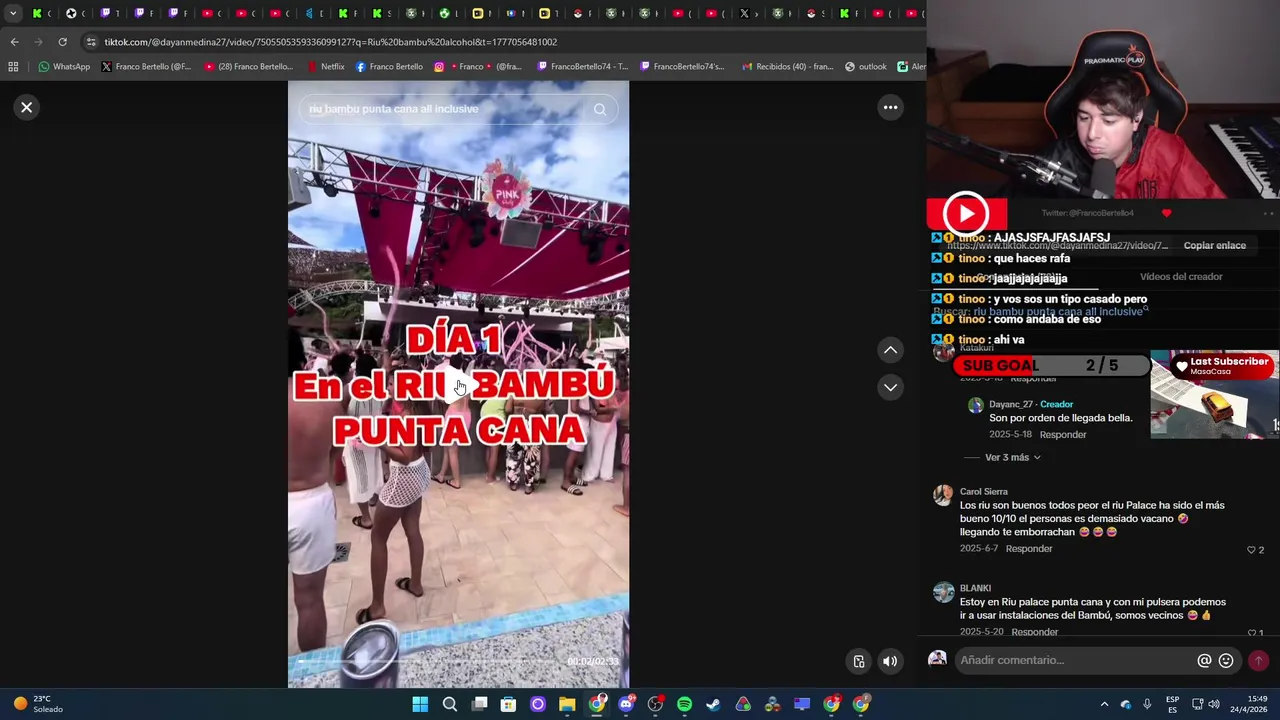Go to the previous video with the up arrow
Screen dimensions: 1280x720
coord(890,350)
